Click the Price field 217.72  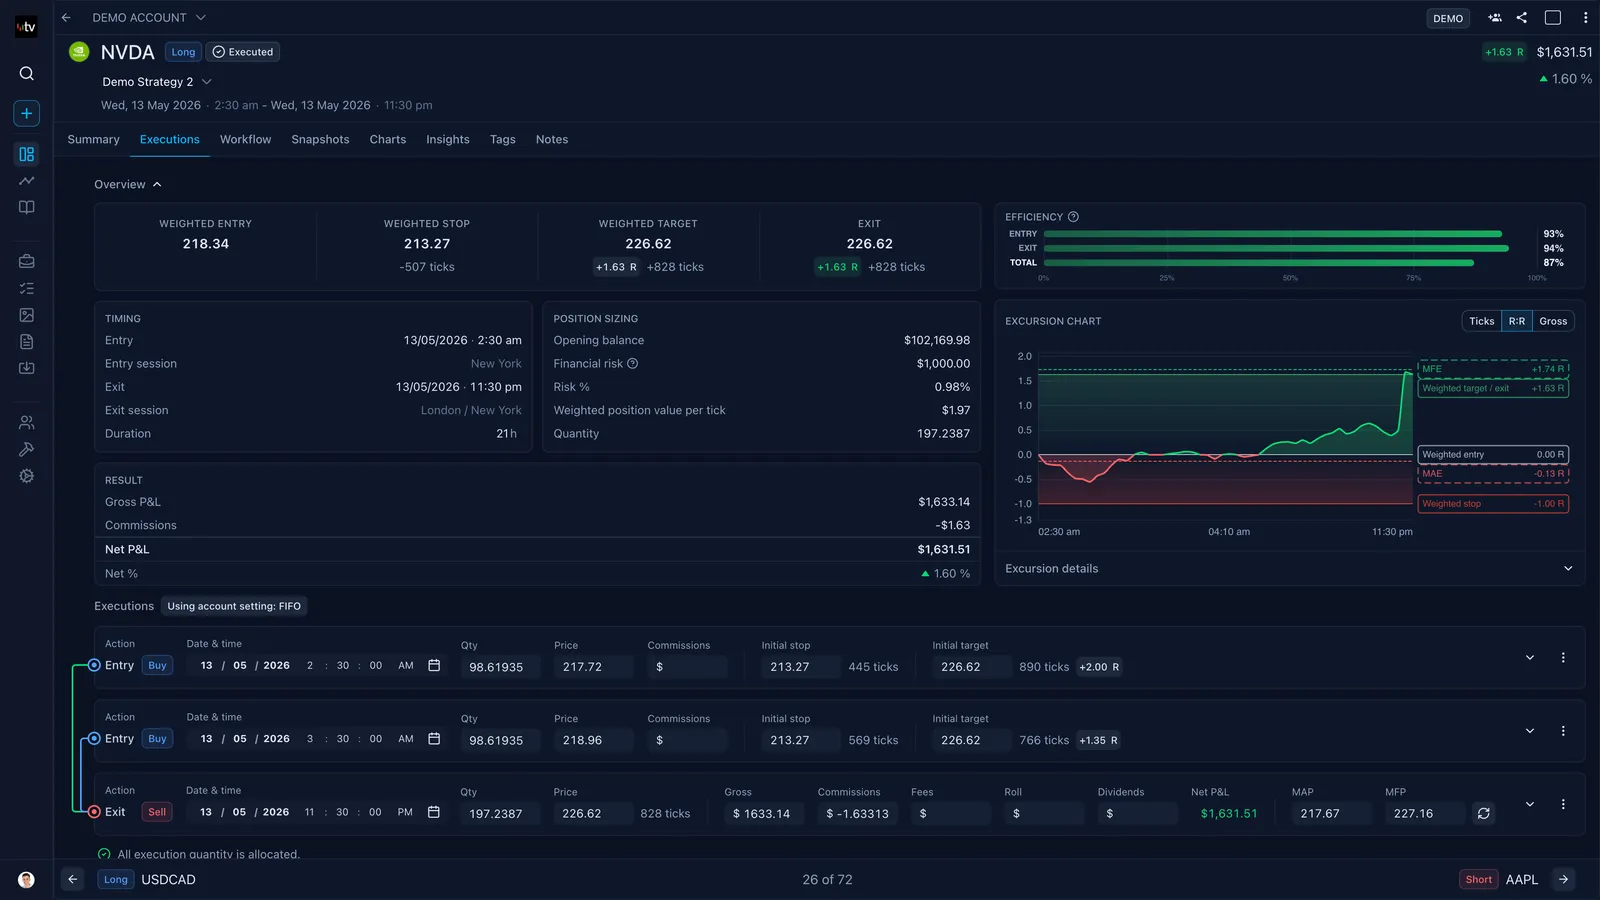point(593,667)
